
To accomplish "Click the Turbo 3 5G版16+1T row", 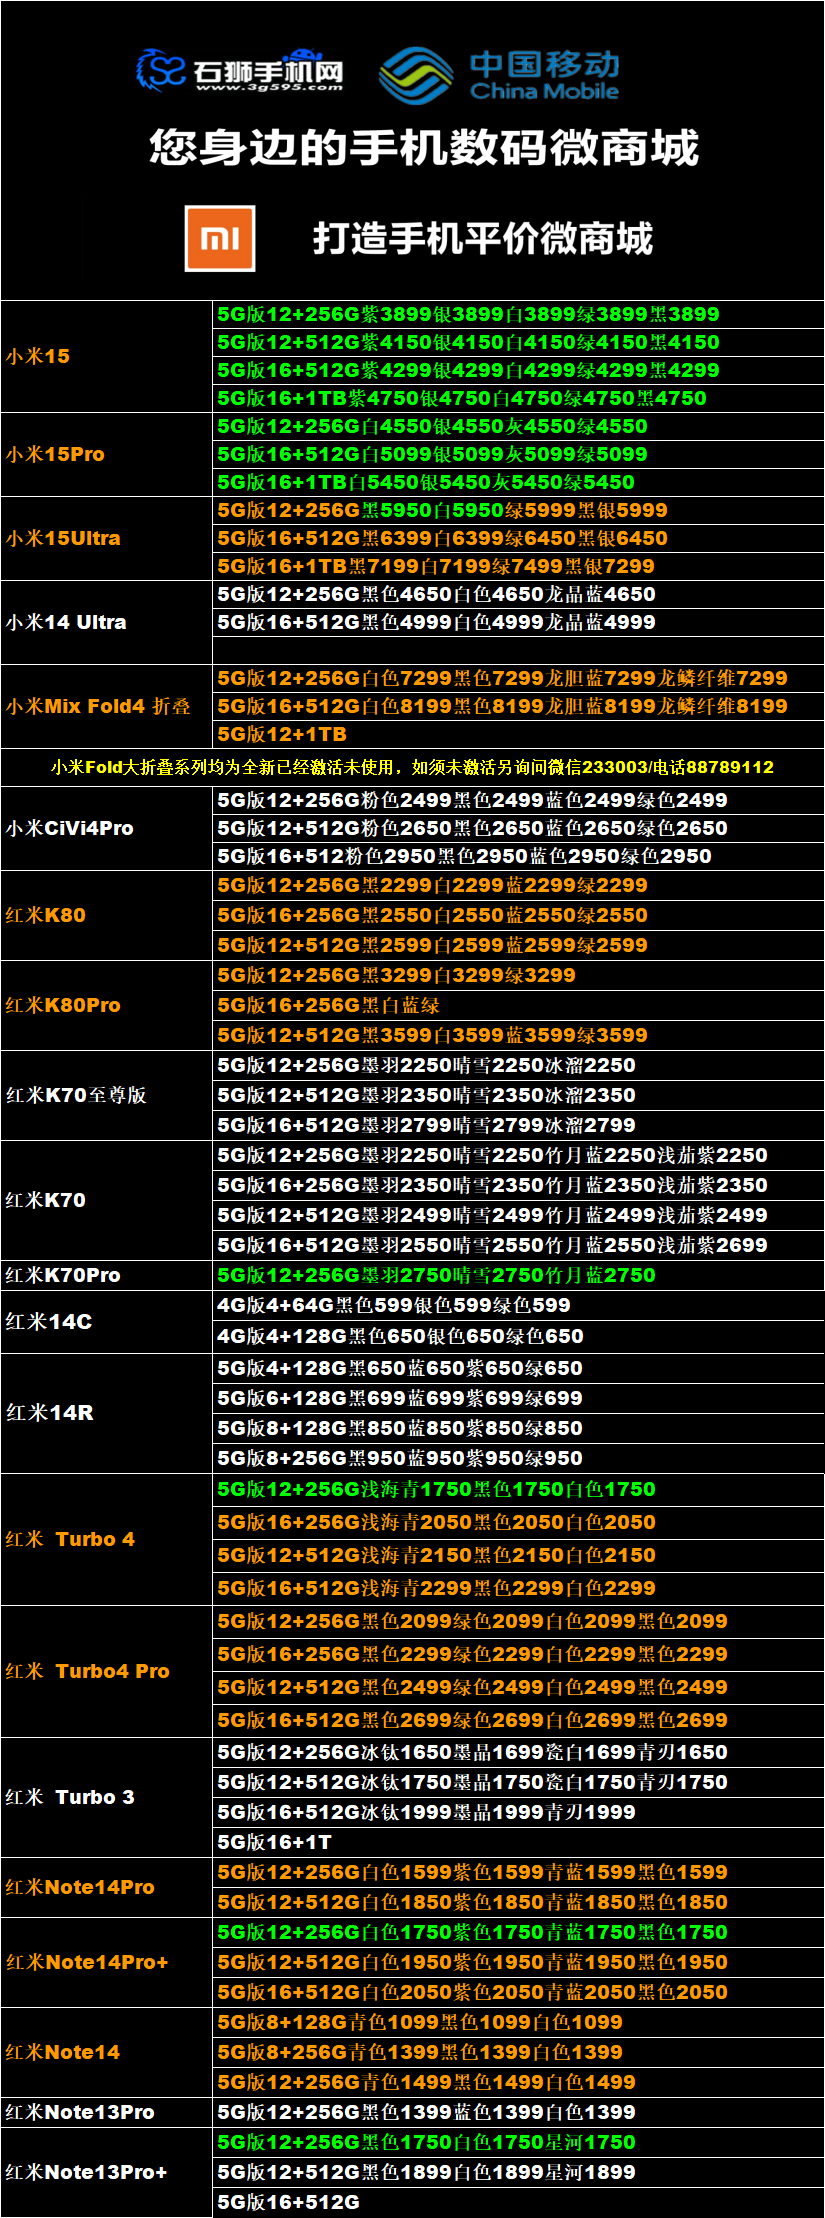I will pyautogui.click(x=518, y=1842).
